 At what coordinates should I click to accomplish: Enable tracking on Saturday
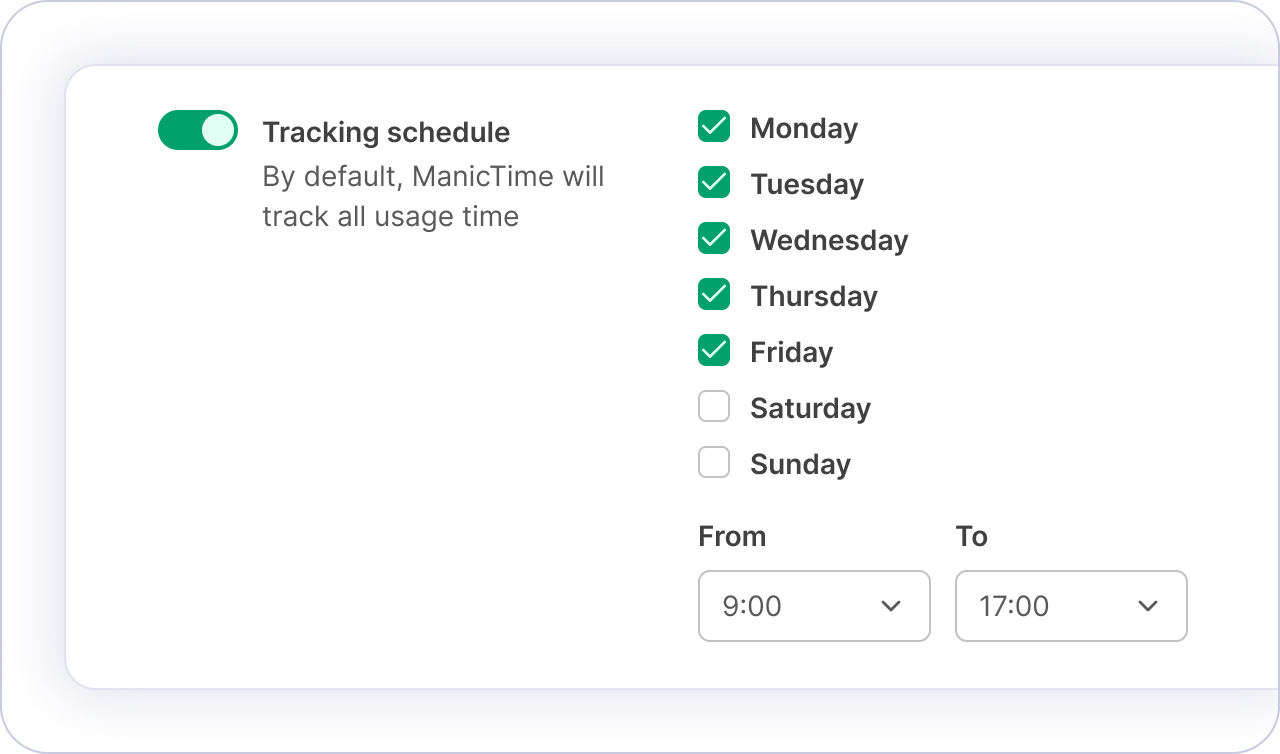pos(714,407)
